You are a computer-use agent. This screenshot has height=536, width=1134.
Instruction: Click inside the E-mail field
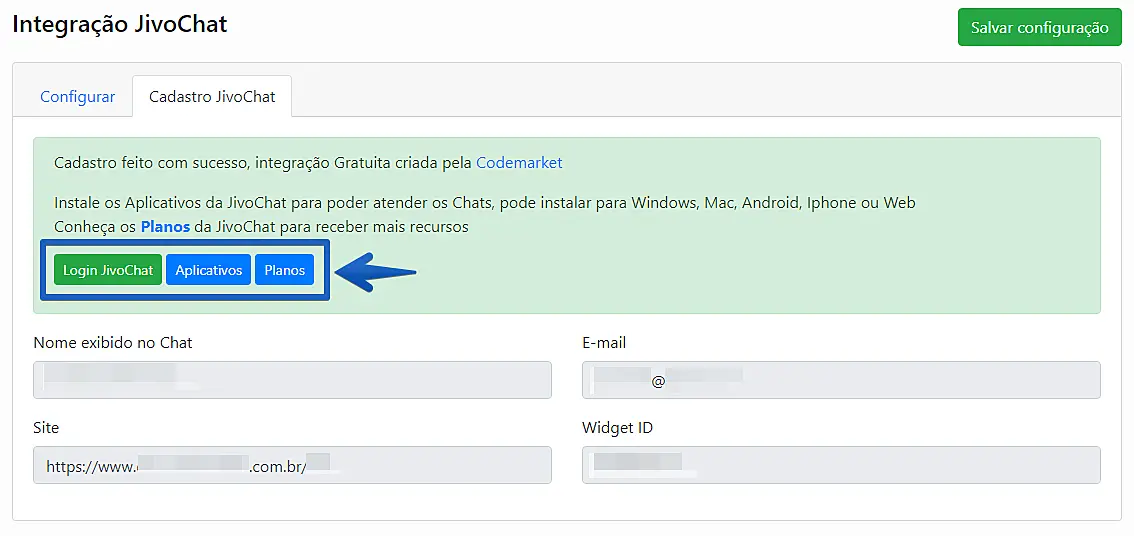tap(841, 380)
